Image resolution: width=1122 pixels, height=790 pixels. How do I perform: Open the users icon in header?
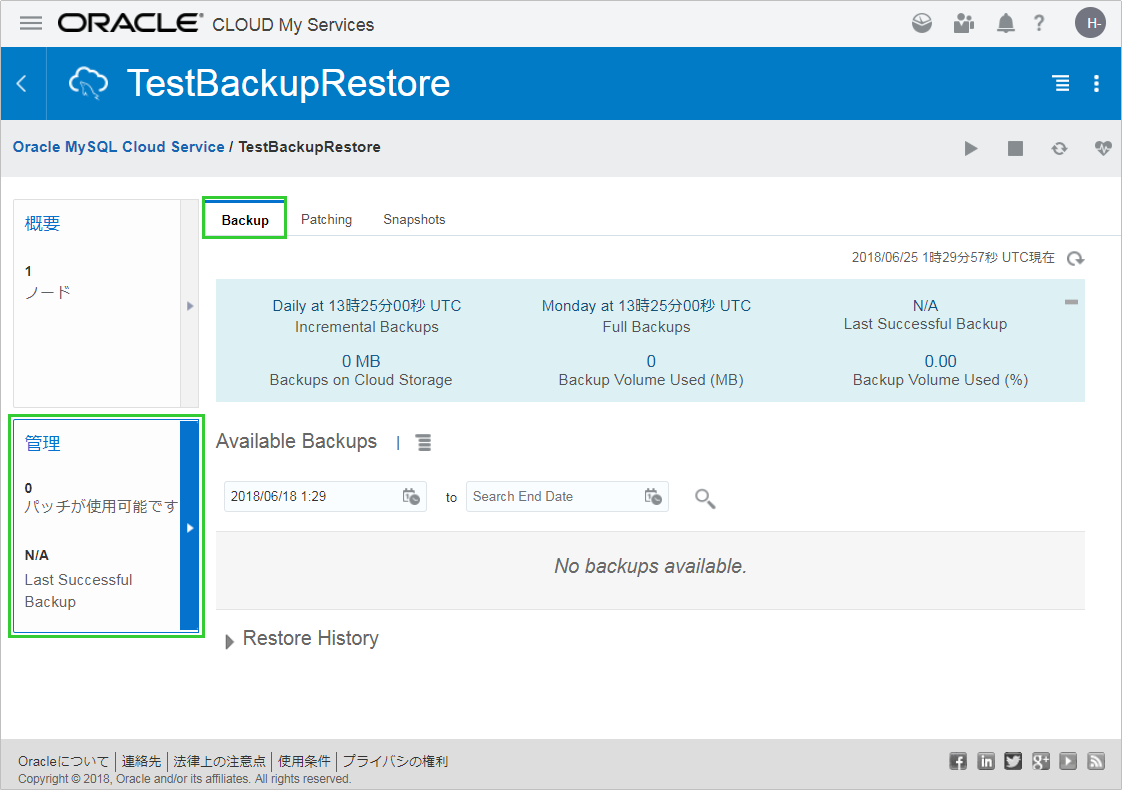[x=964, y=24]
